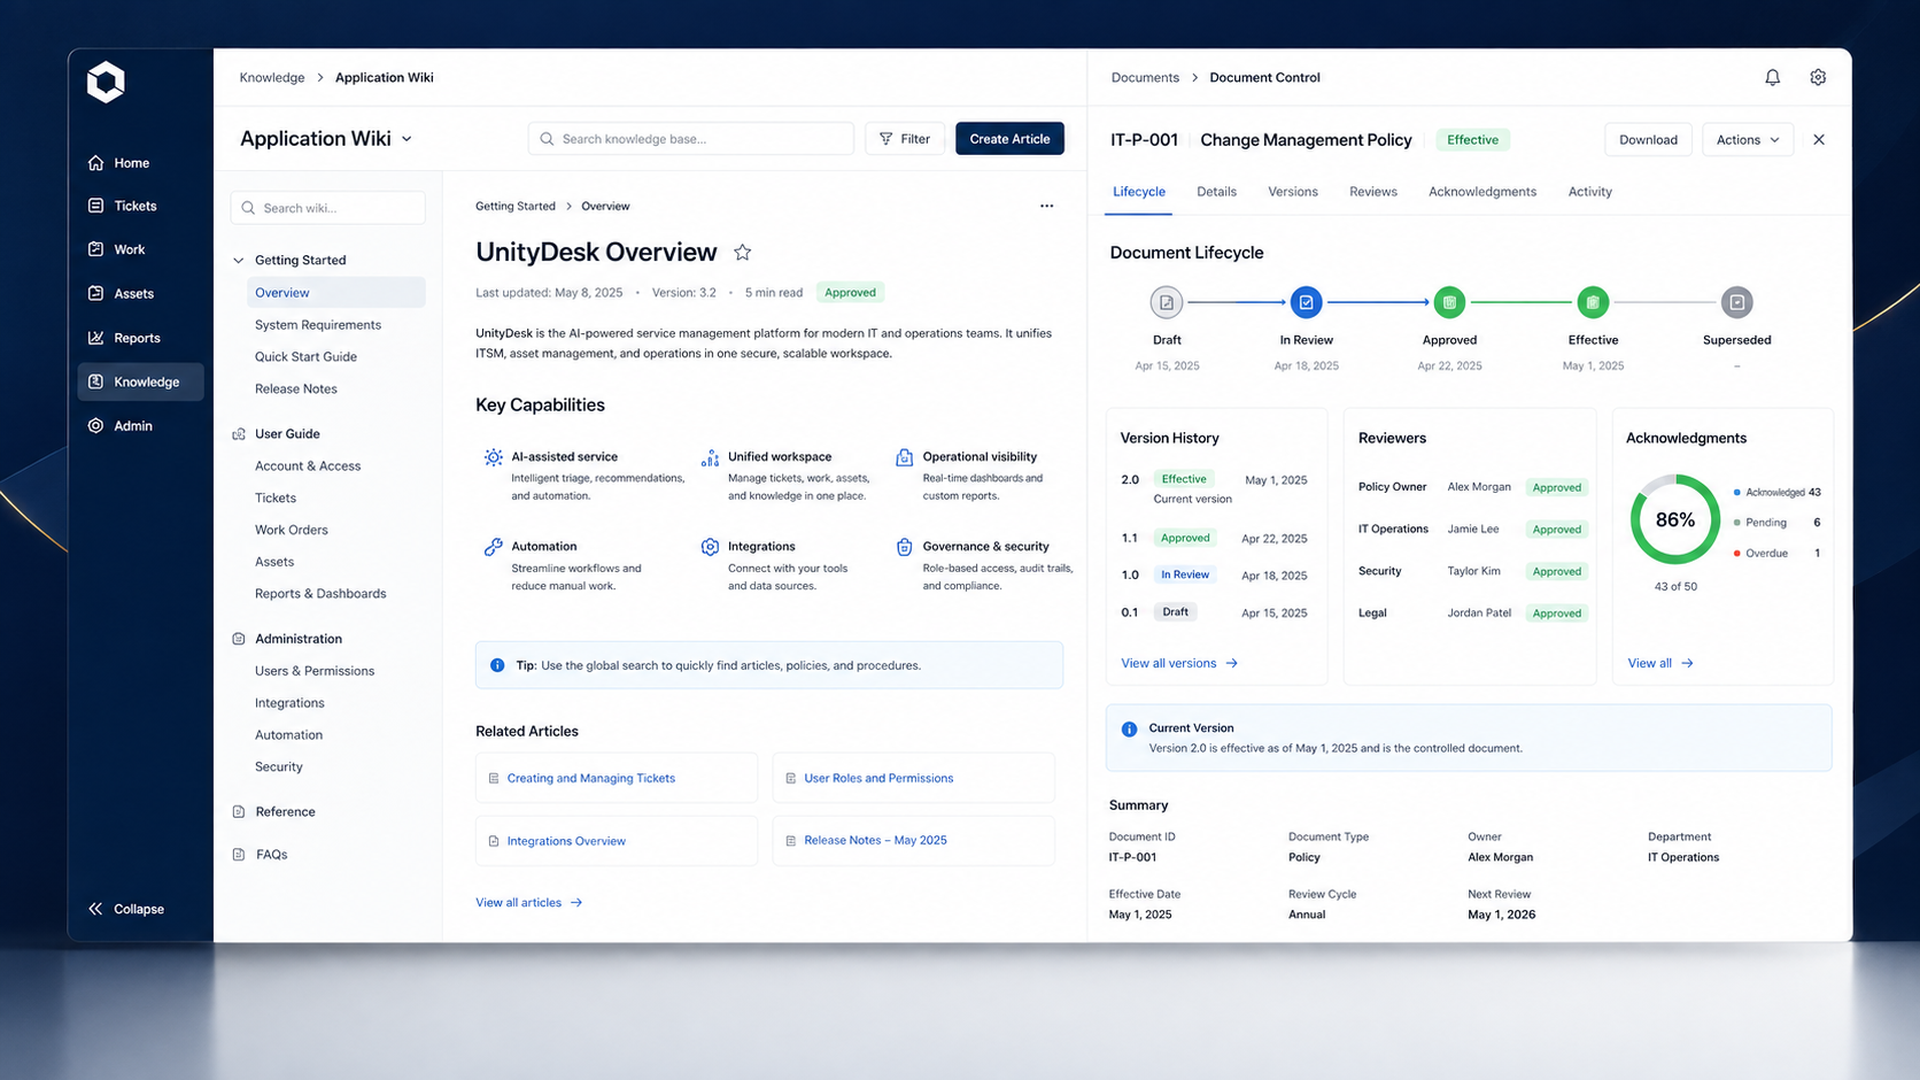The height and width of the screenshot is (1080, 1920).
Task: Open View all acknowledgments link
Action: pyautogui.click(x=1660, y=663)
